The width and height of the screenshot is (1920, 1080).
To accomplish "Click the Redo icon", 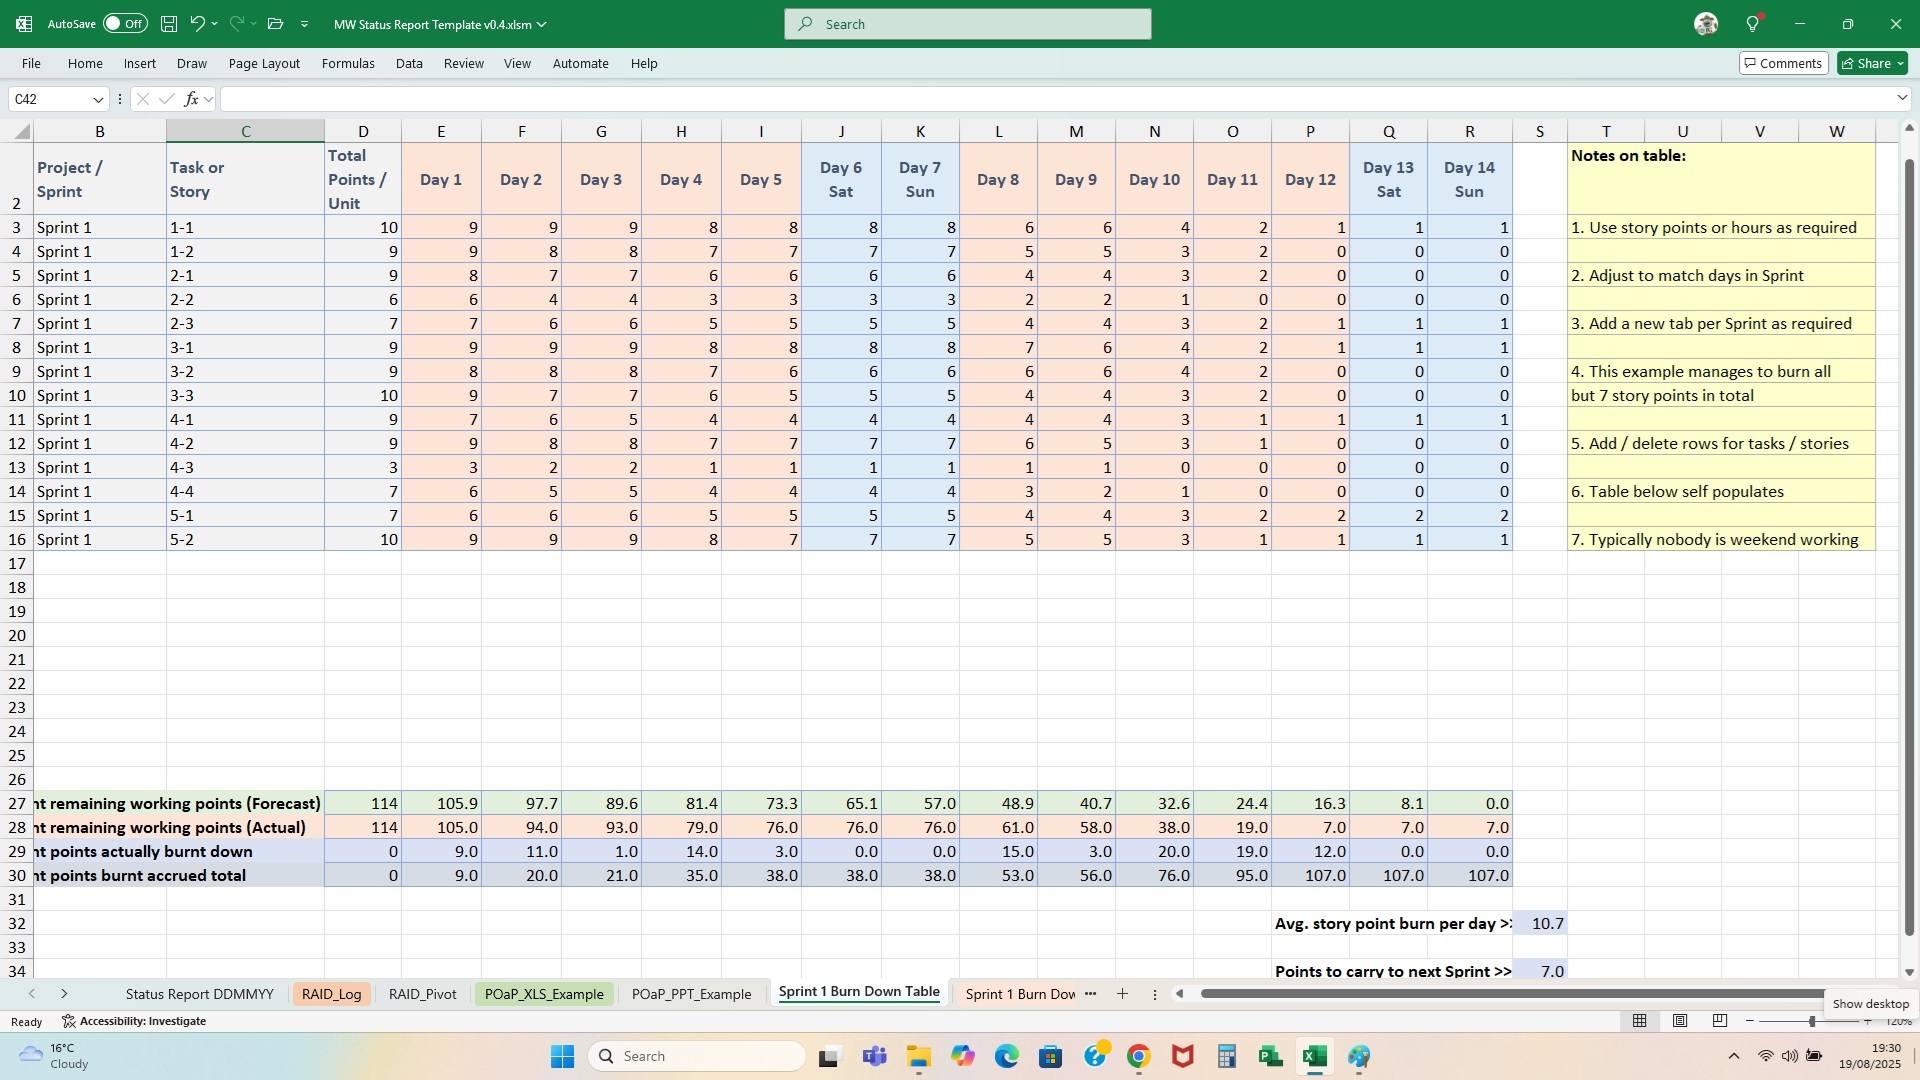I will [236, 23].
